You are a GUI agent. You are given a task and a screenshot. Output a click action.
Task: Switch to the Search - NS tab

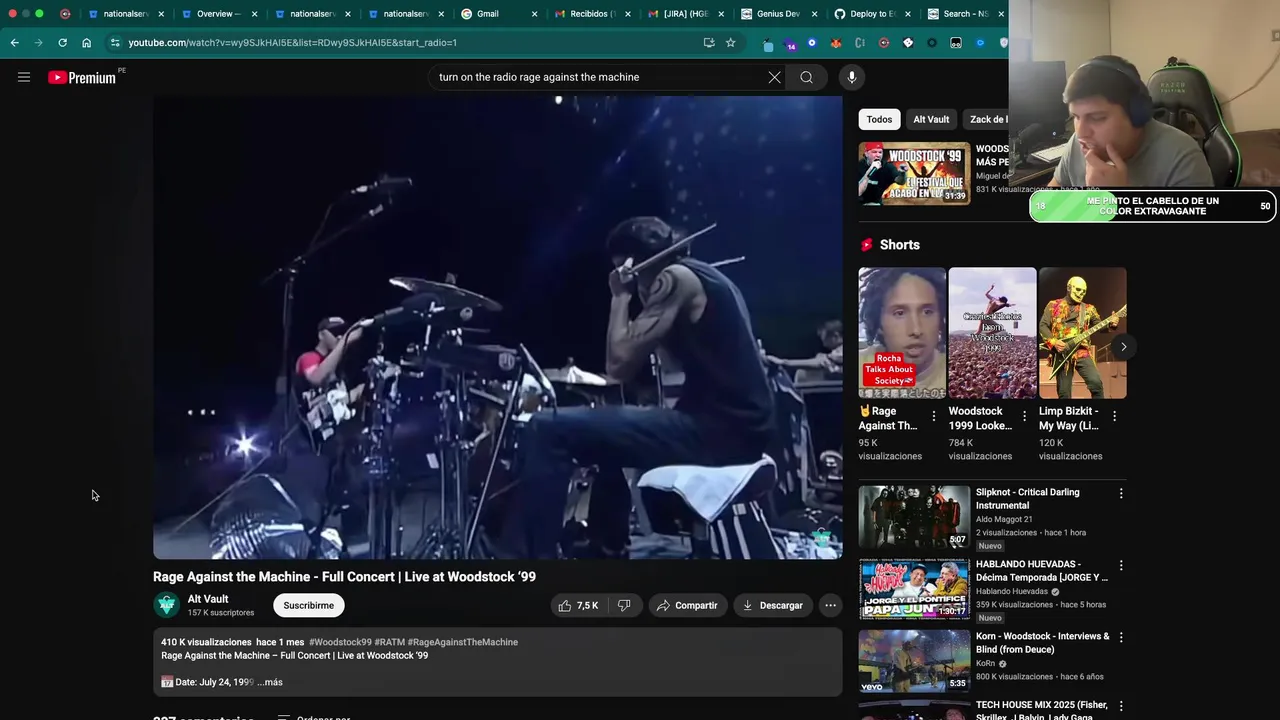click(x=962, y=14)
